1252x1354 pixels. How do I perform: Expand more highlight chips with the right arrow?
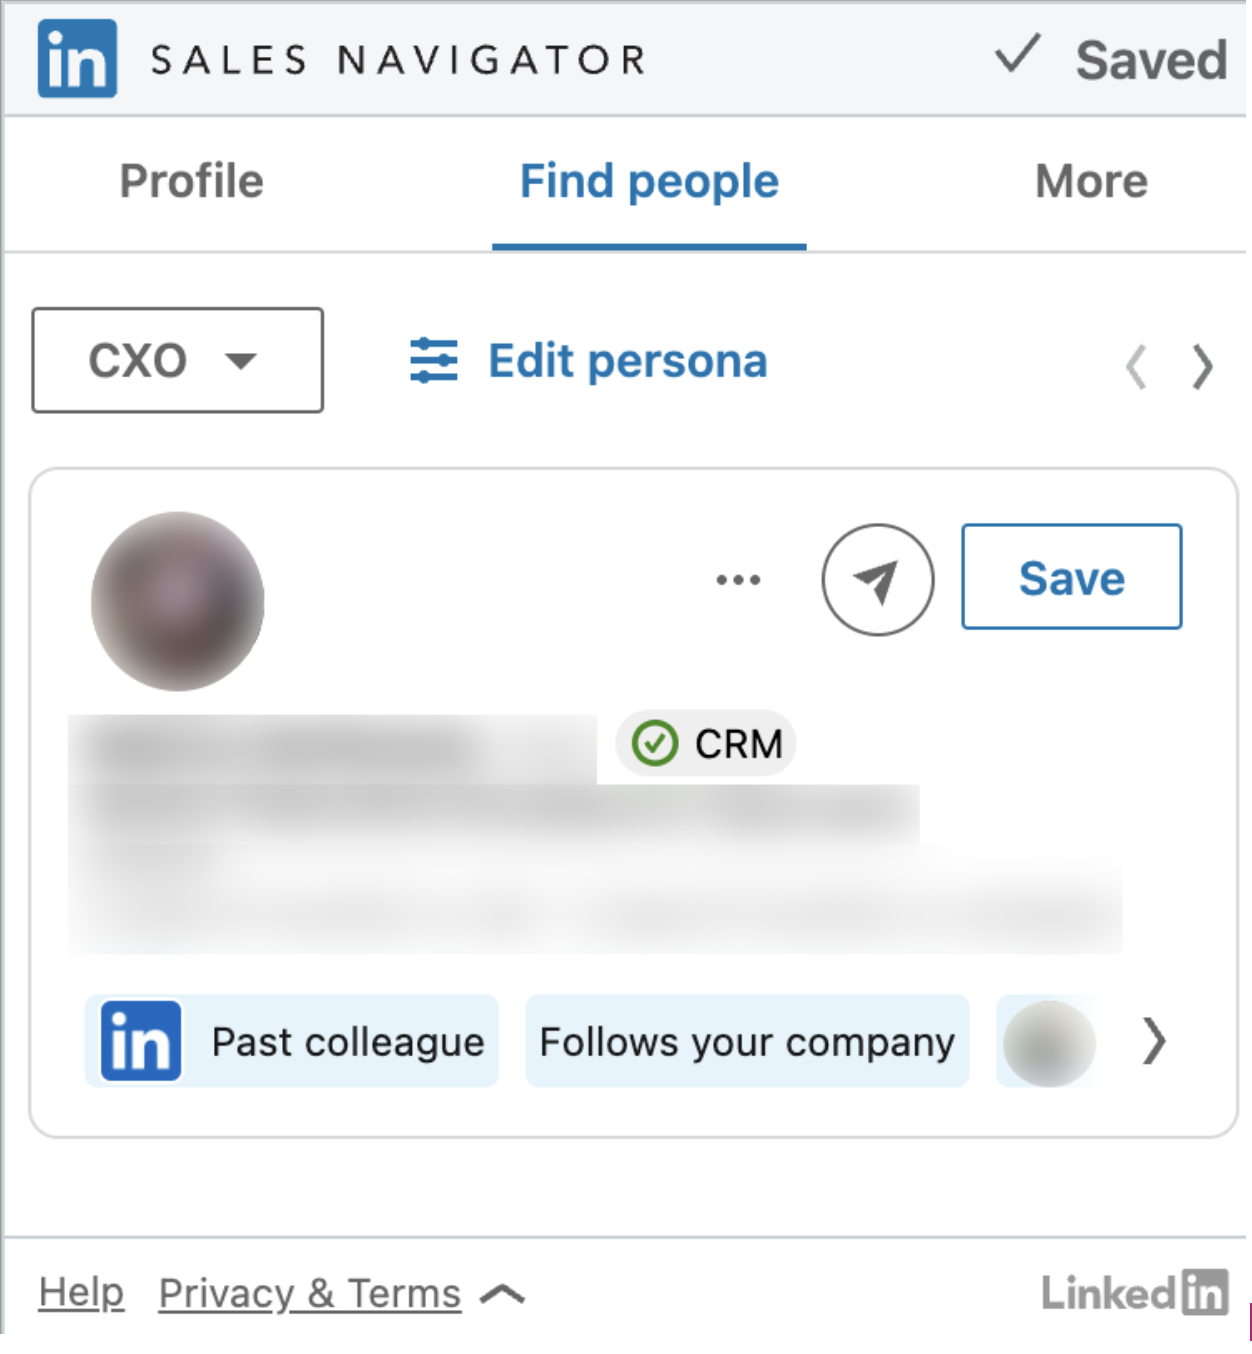click(1154, 1041)
